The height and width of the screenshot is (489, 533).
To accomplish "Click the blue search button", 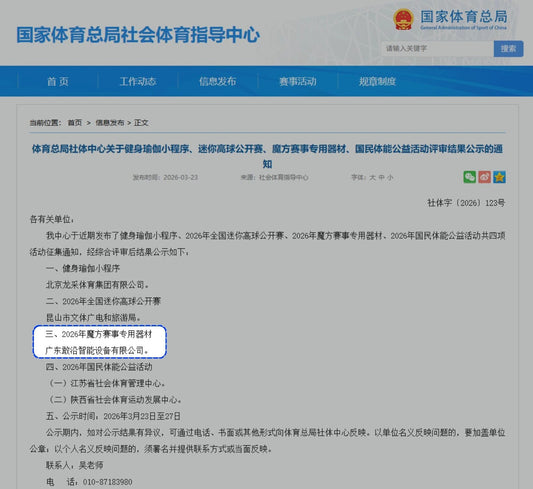I will pyautogui.click(x=509, y=49).
